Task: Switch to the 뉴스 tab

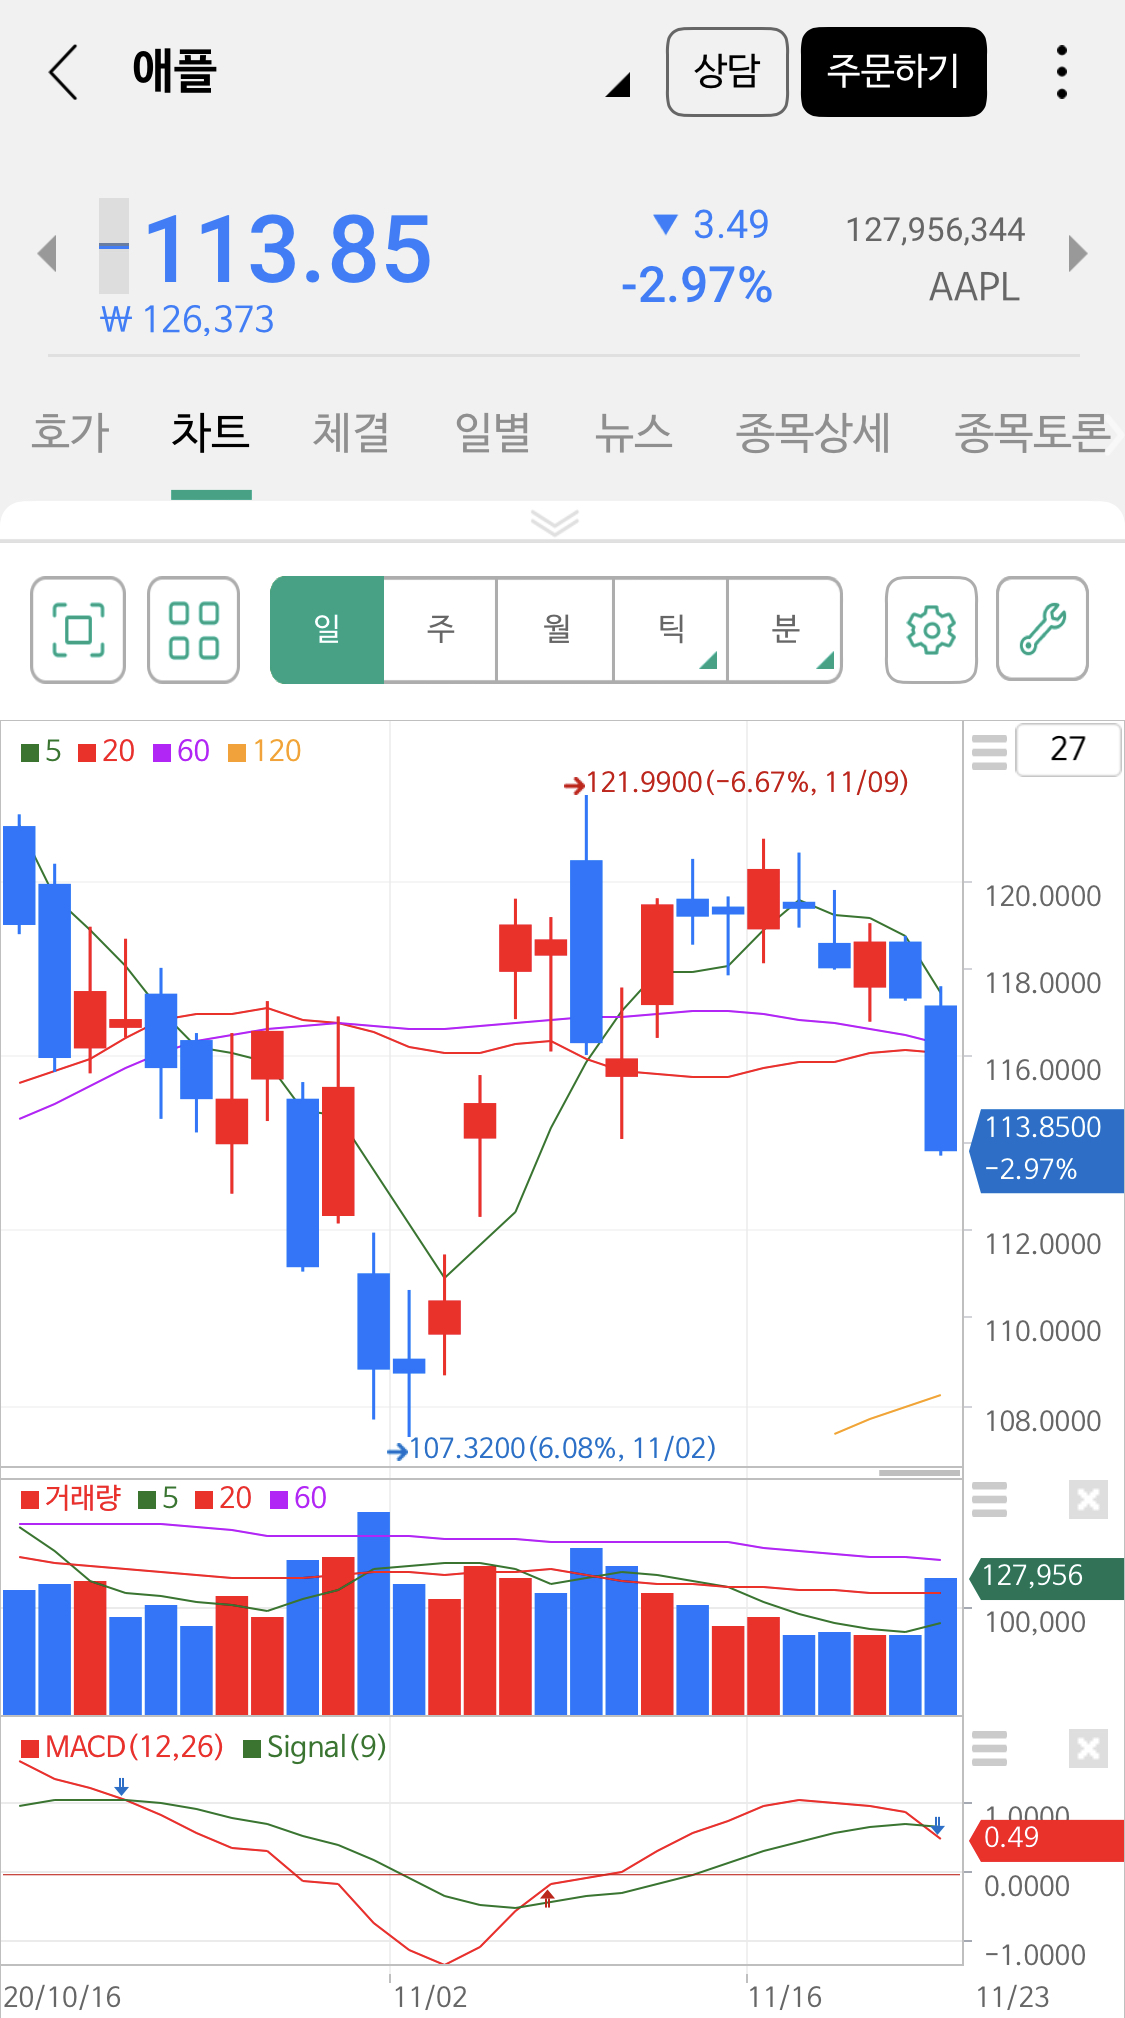Action: coord(633,433)
